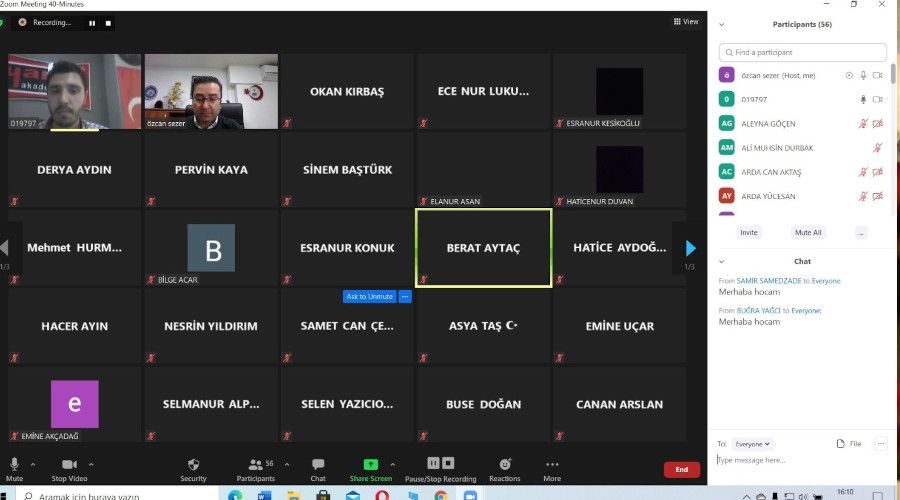900x500 pixels.
Task: Open the chat recipient Everyone dropdown
Action: coord(754,443)
